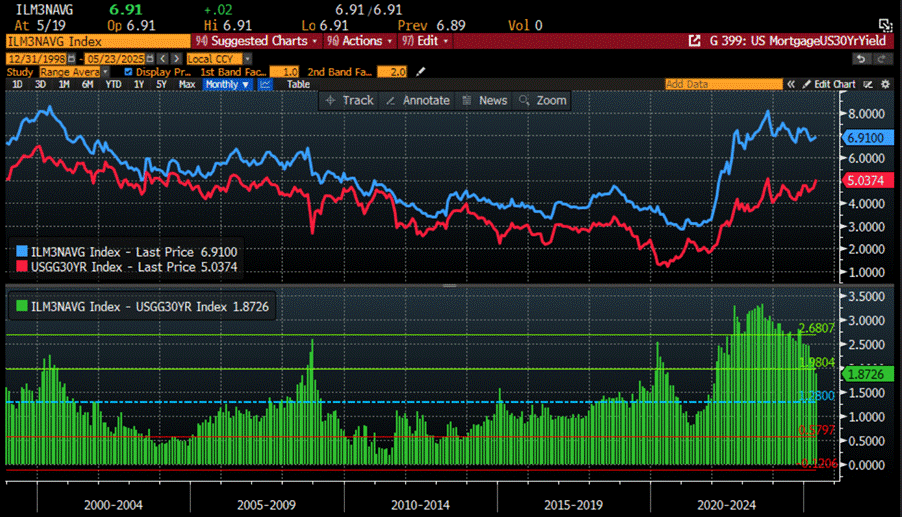Open the Actions dropdown menu
Viewport: 902px width, 517px height.
[x=359, y=41]
